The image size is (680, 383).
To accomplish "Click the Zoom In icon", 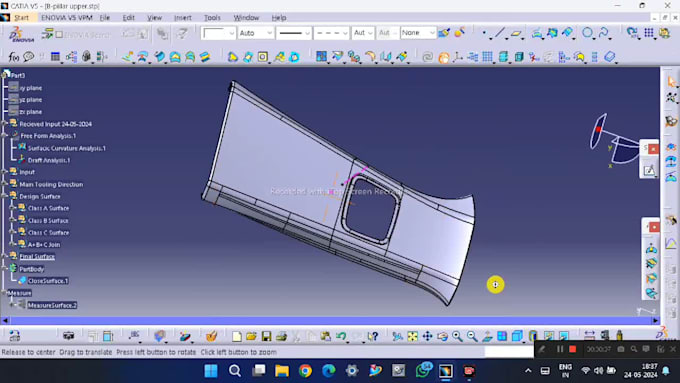I will pos(457,336).
